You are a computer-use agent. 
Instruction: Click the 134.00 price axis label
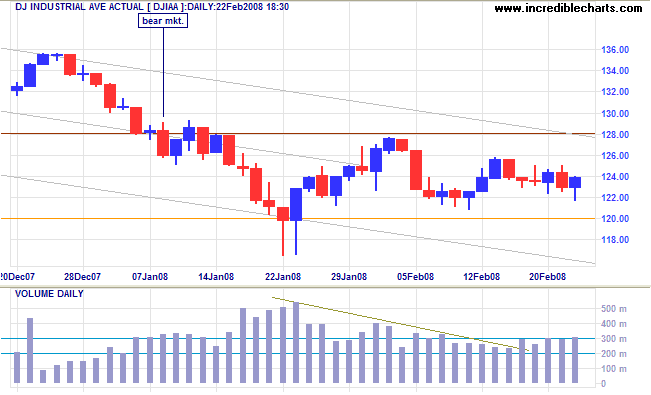615,71
